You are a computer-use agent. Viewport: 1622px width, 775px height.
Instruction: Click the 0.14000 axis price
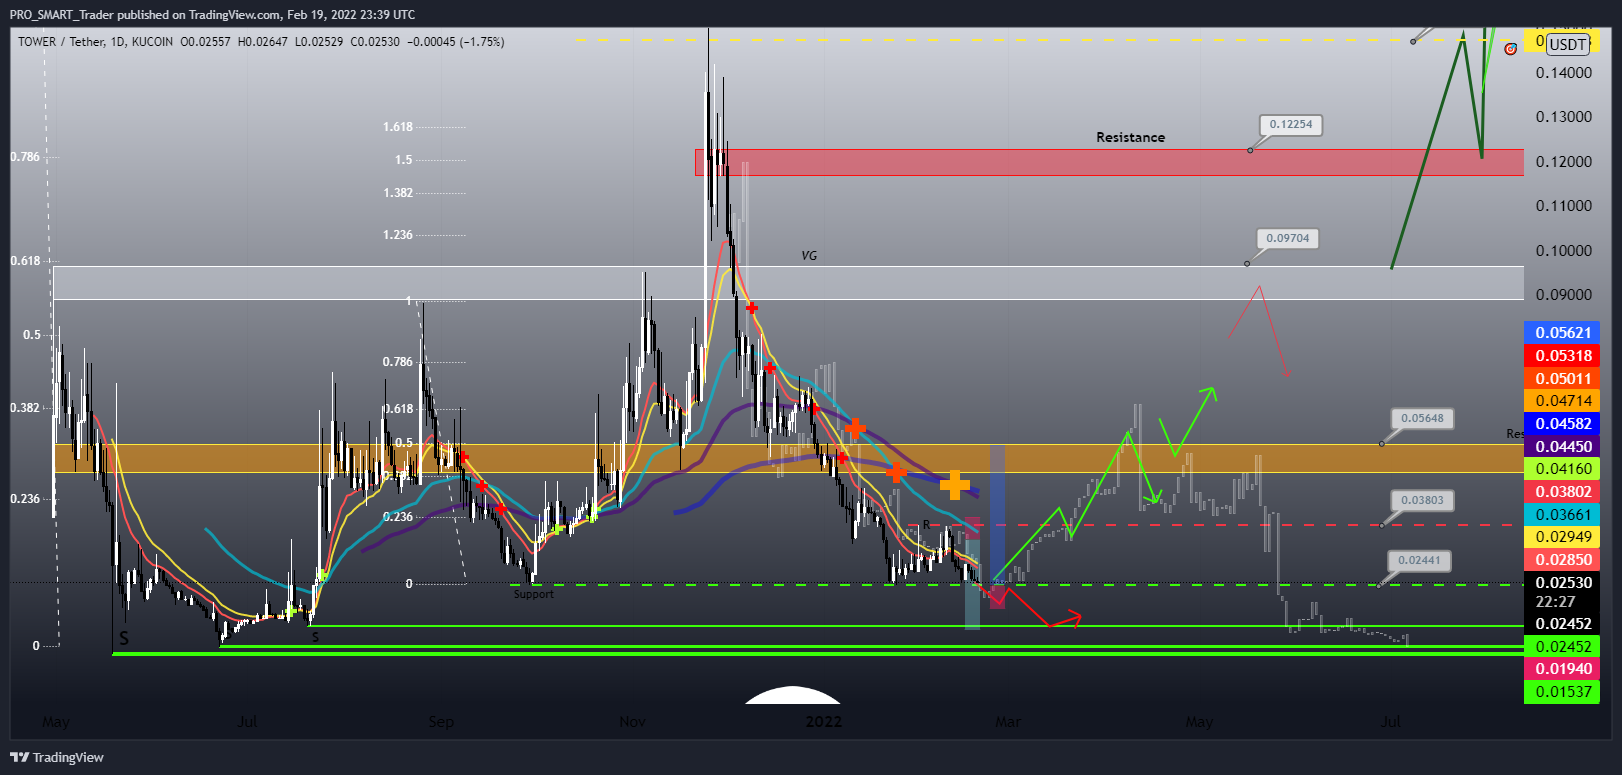pyautogui.click(x=1563, y=73)
